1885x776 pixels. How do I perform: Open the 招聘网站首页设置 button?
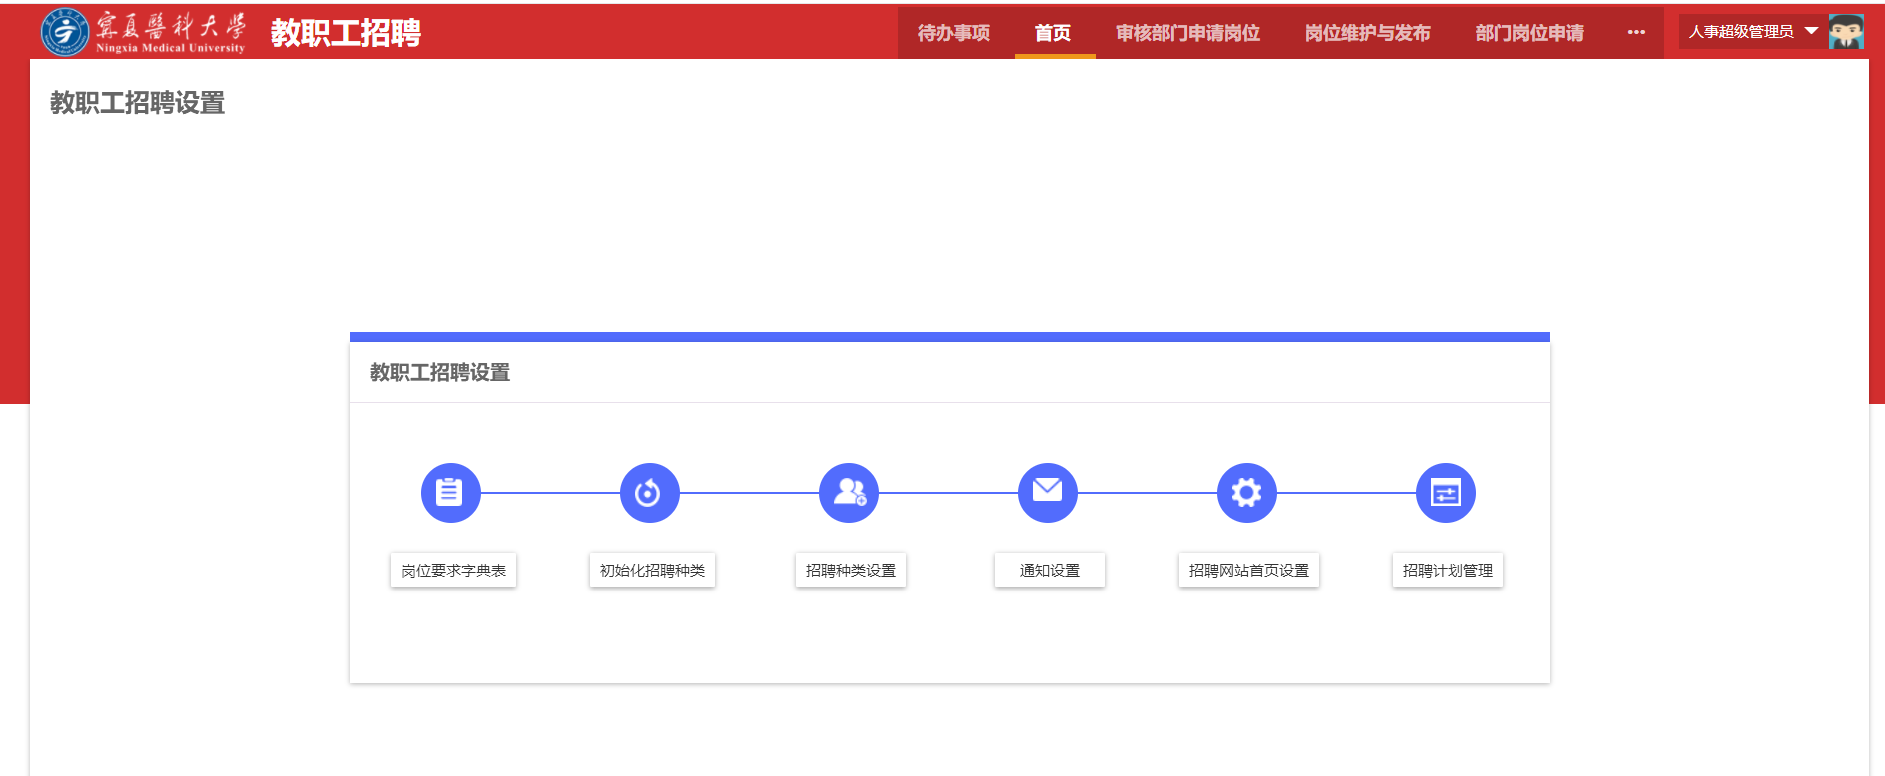pyautogui.click(x=1248, y=571)
